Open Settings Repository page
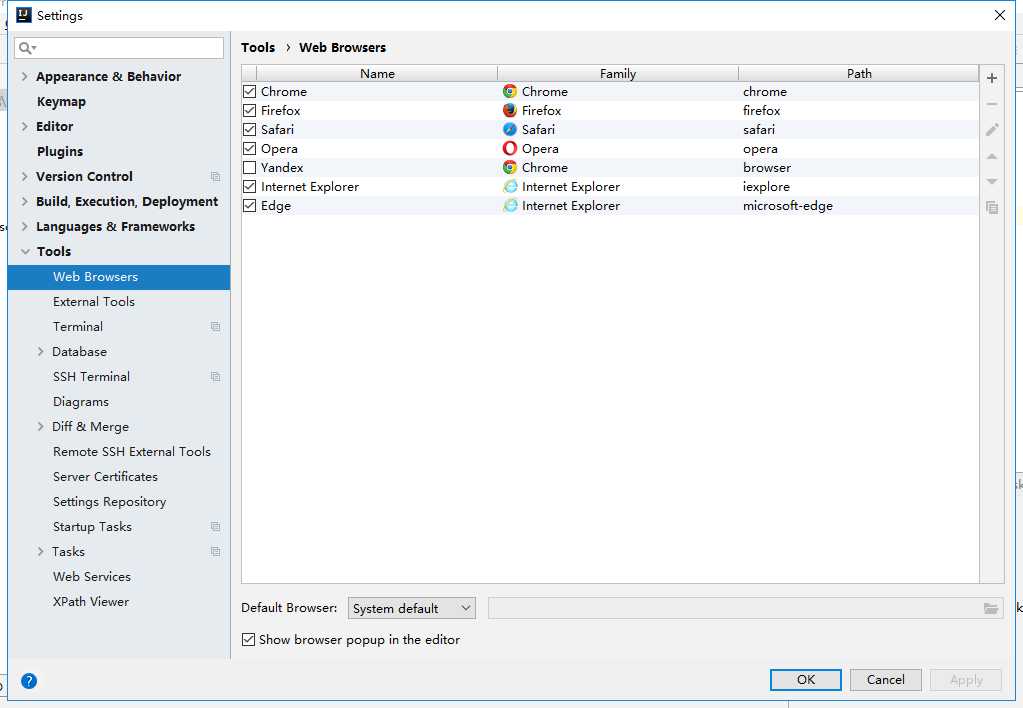1023x708 pixels. 110,502
